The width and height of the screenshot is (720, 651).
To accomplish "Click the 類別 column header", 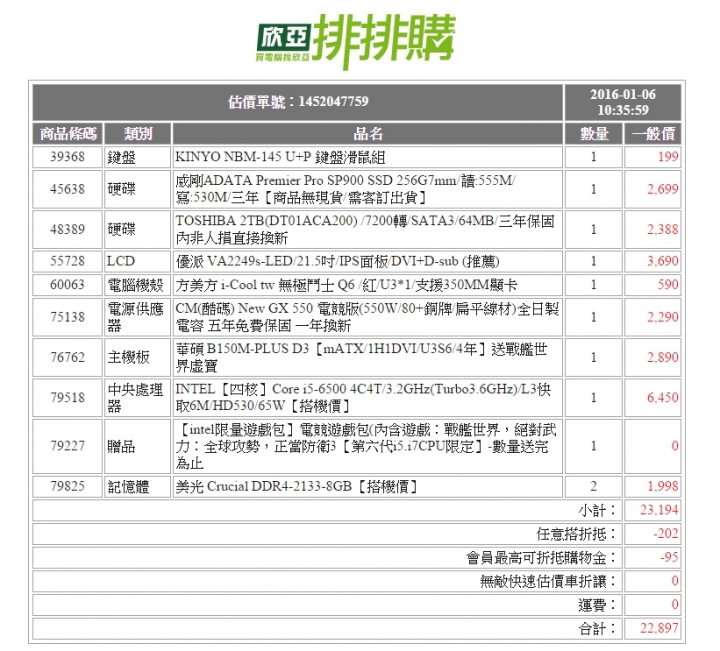I will pyautogui.click(x=138, y=134).
